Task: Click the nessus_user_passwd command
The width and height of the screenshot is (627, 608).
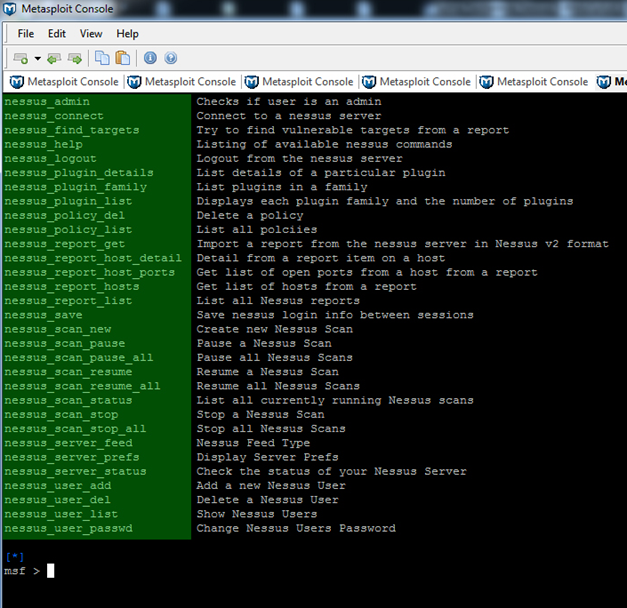Action: coord(68,528)
